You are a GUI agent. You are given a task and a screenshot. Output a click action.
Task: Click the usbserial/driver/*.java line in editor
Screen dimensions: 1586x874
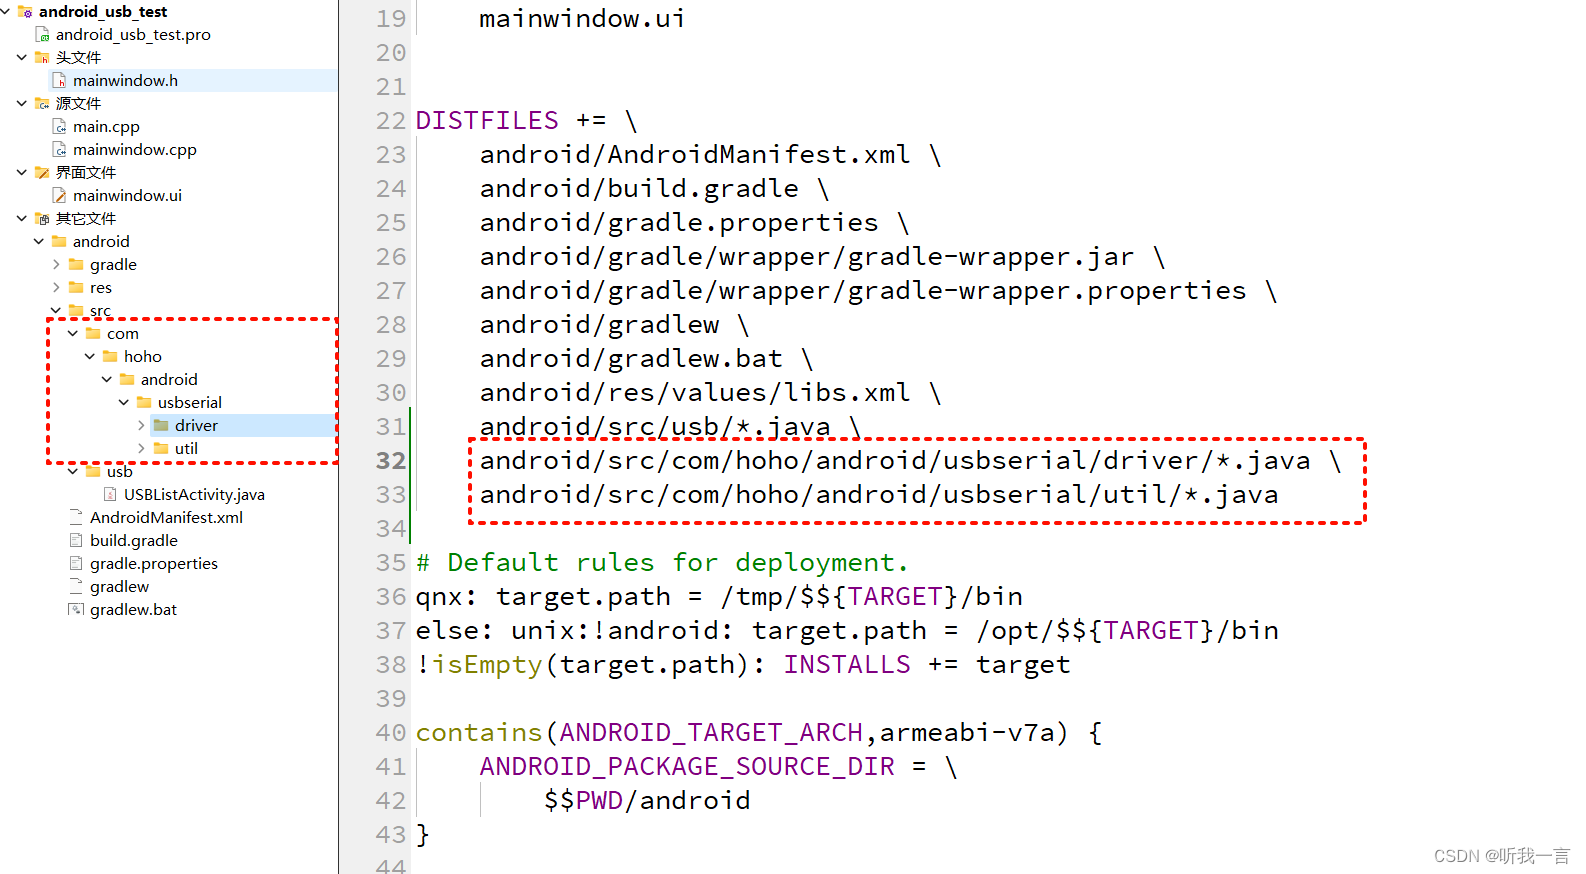tap(910, 460)
